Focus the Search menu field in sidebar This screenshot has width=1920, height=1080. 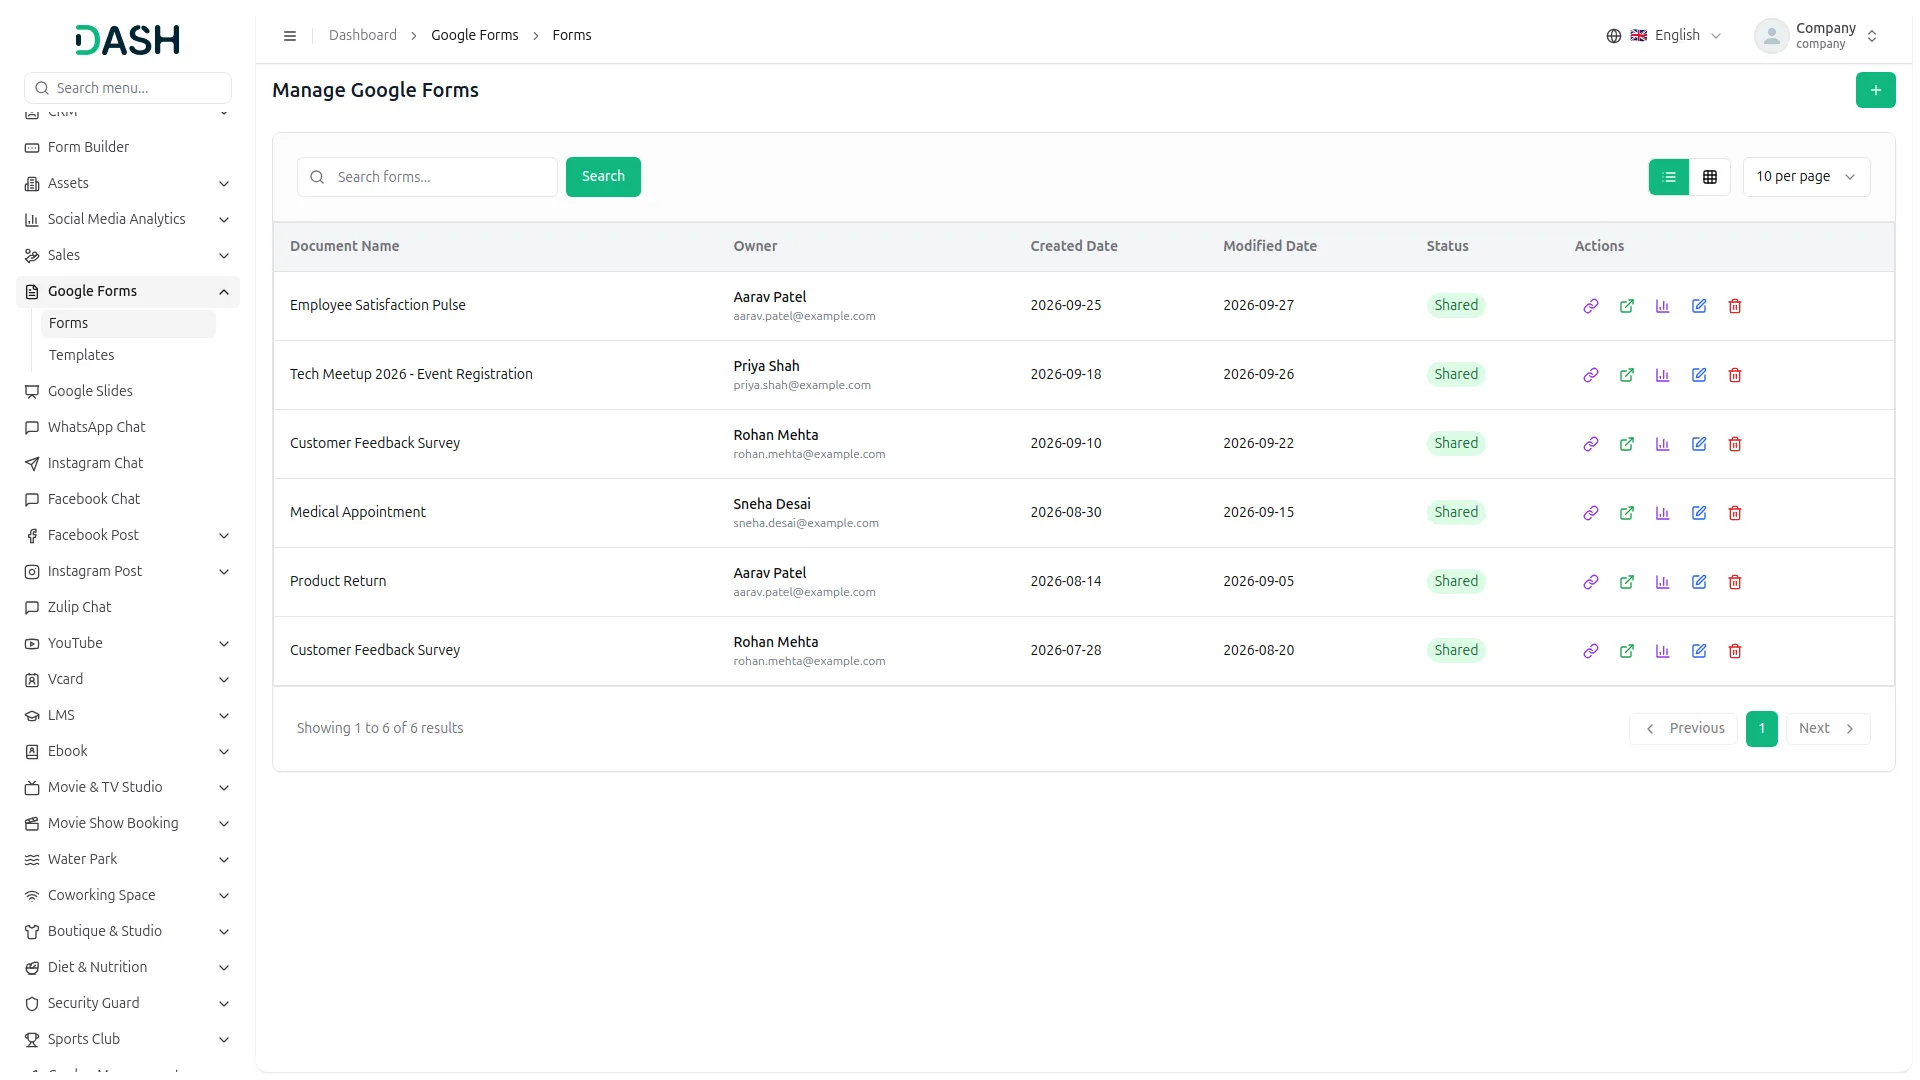pos(128,88)
